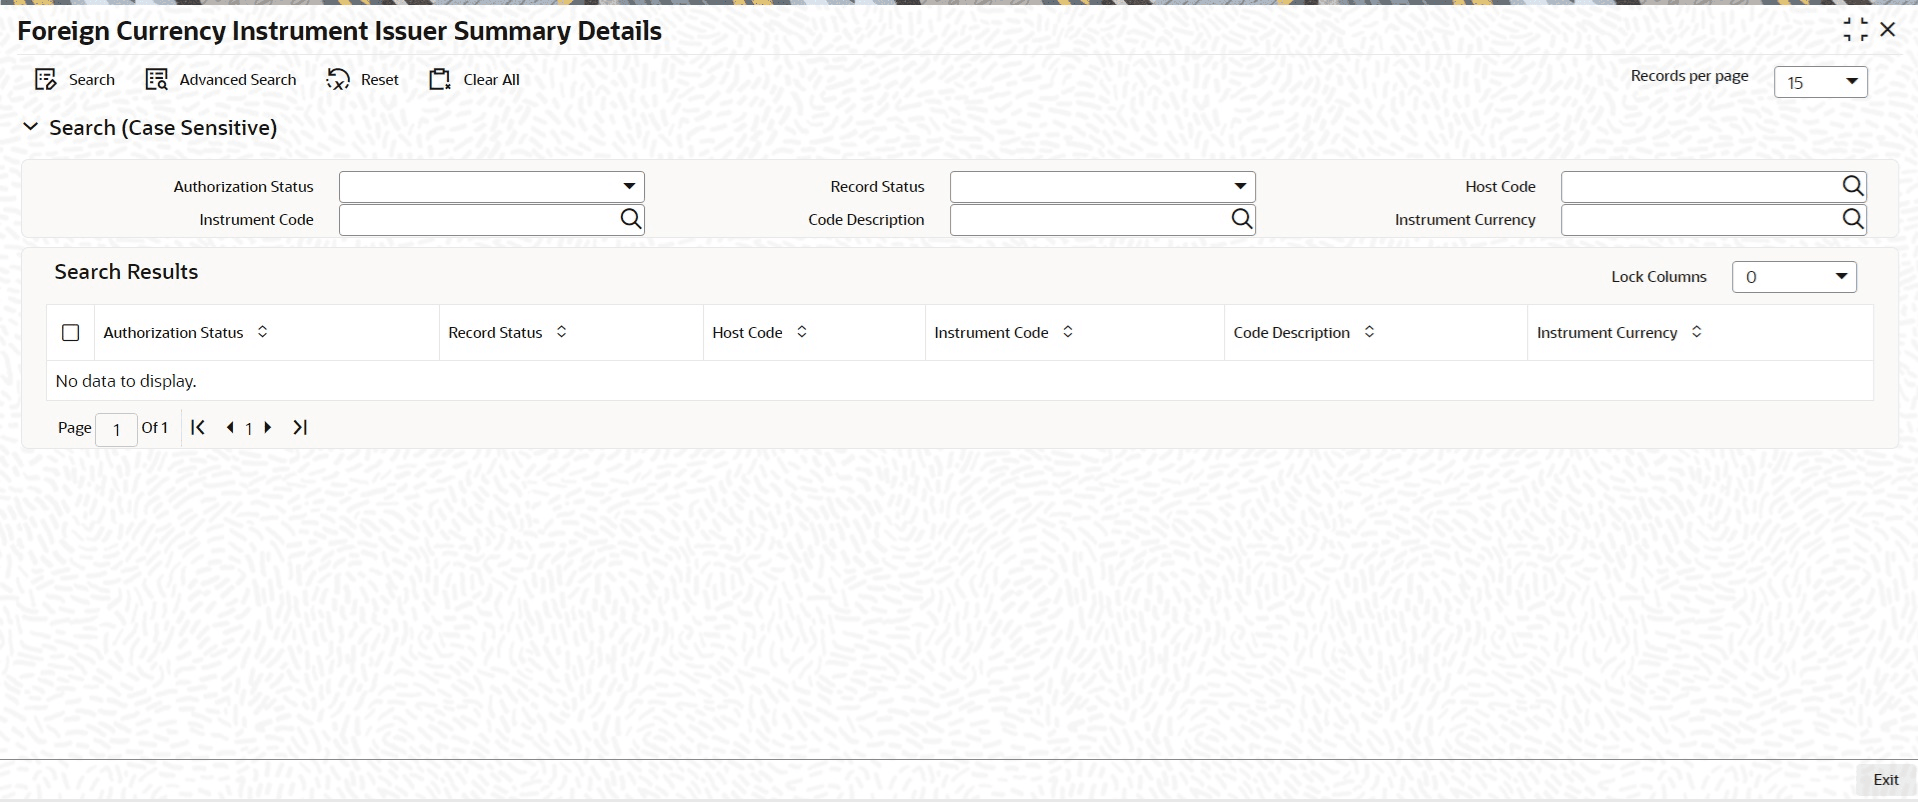The height and width of the screenshot is (802, 1918).
Task: Sort by Code Description column
Action: 1369,332
